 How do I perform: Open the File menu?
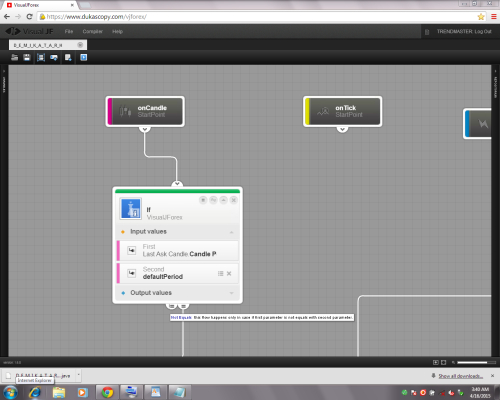point(69,31)
